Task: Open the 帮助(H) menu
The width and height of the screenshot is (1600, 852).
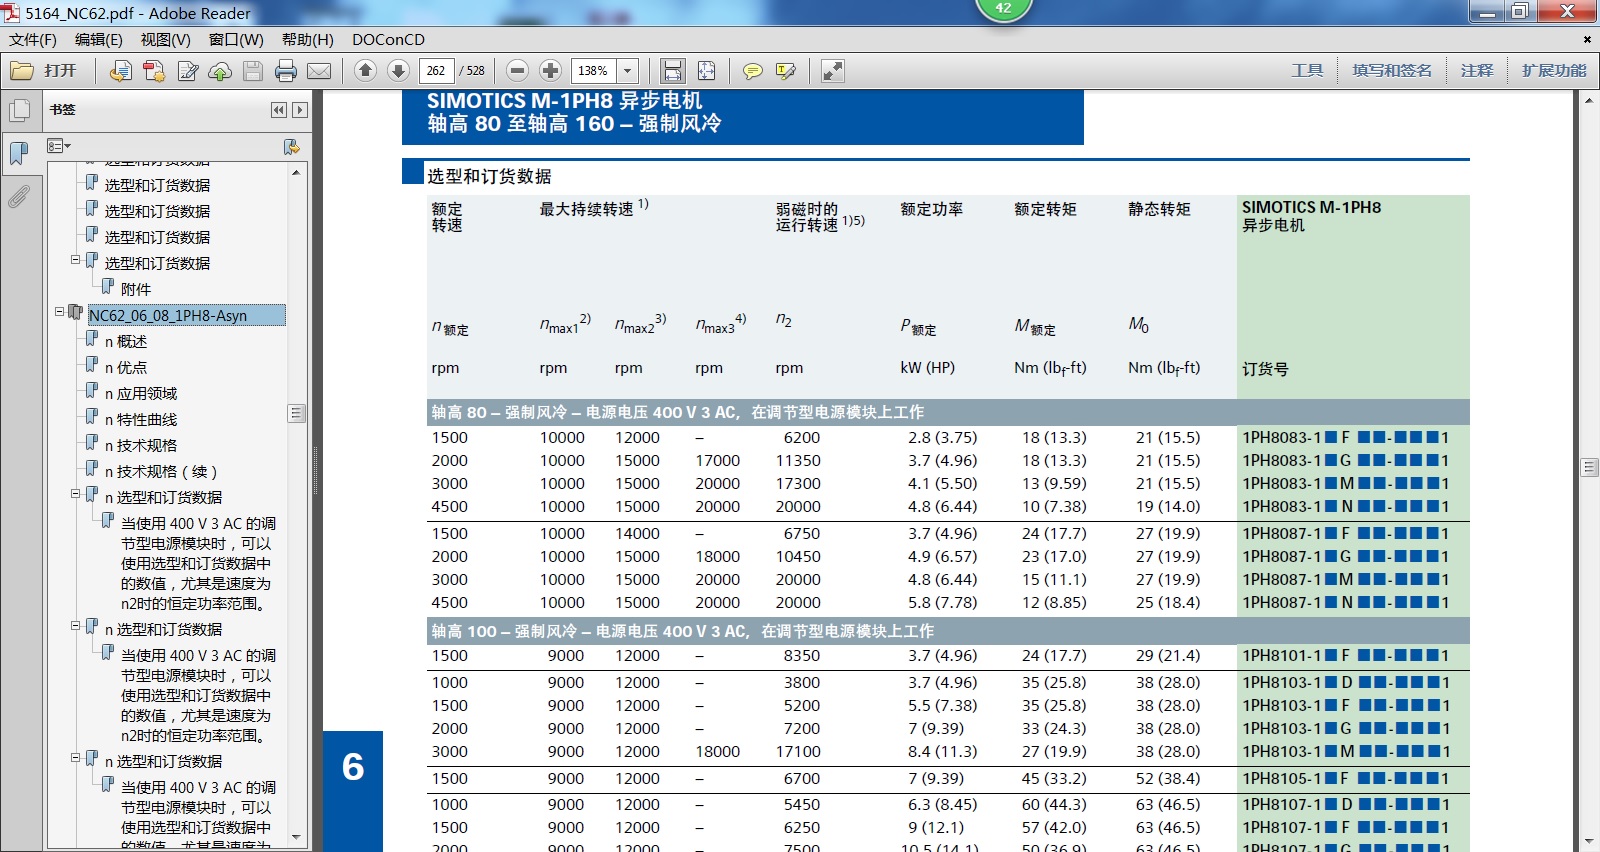Action: click(308, 40)
